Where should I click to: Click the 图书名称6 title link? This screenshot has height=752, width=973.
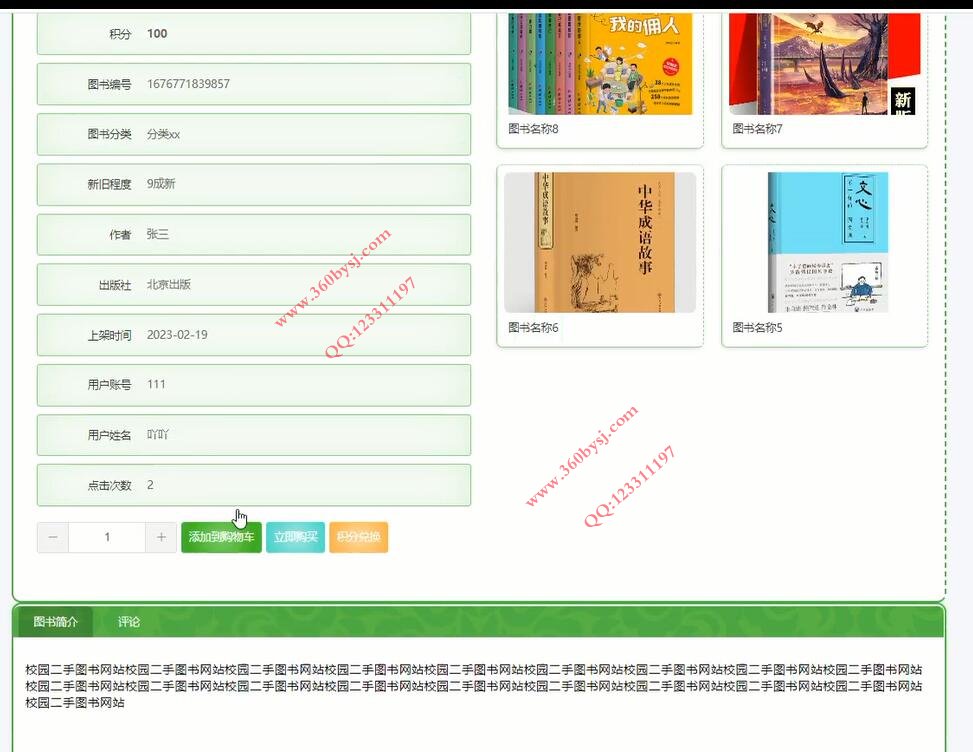coord(533,328)
